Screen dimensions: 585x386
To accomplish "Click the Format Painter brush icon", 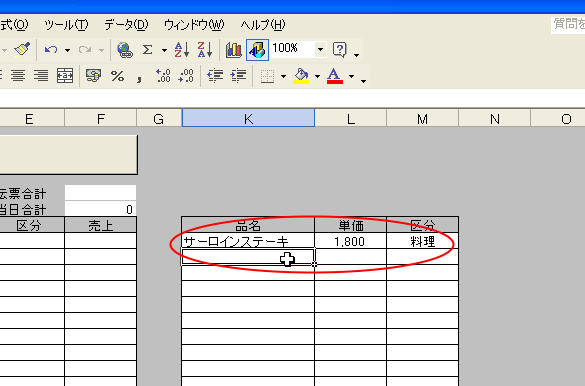I will [x=22, y=49].
